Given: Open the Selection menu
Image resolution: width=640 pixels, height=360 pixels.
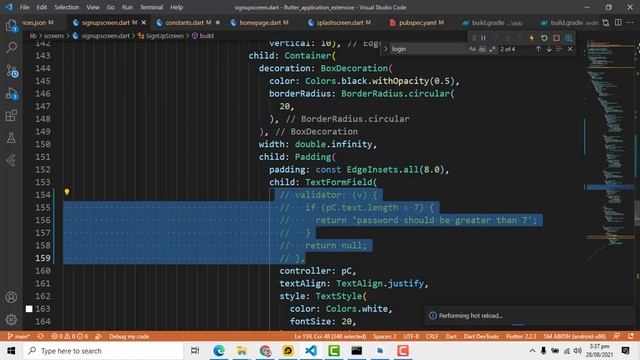Looking at the screenshot, I should coord(67,7).
